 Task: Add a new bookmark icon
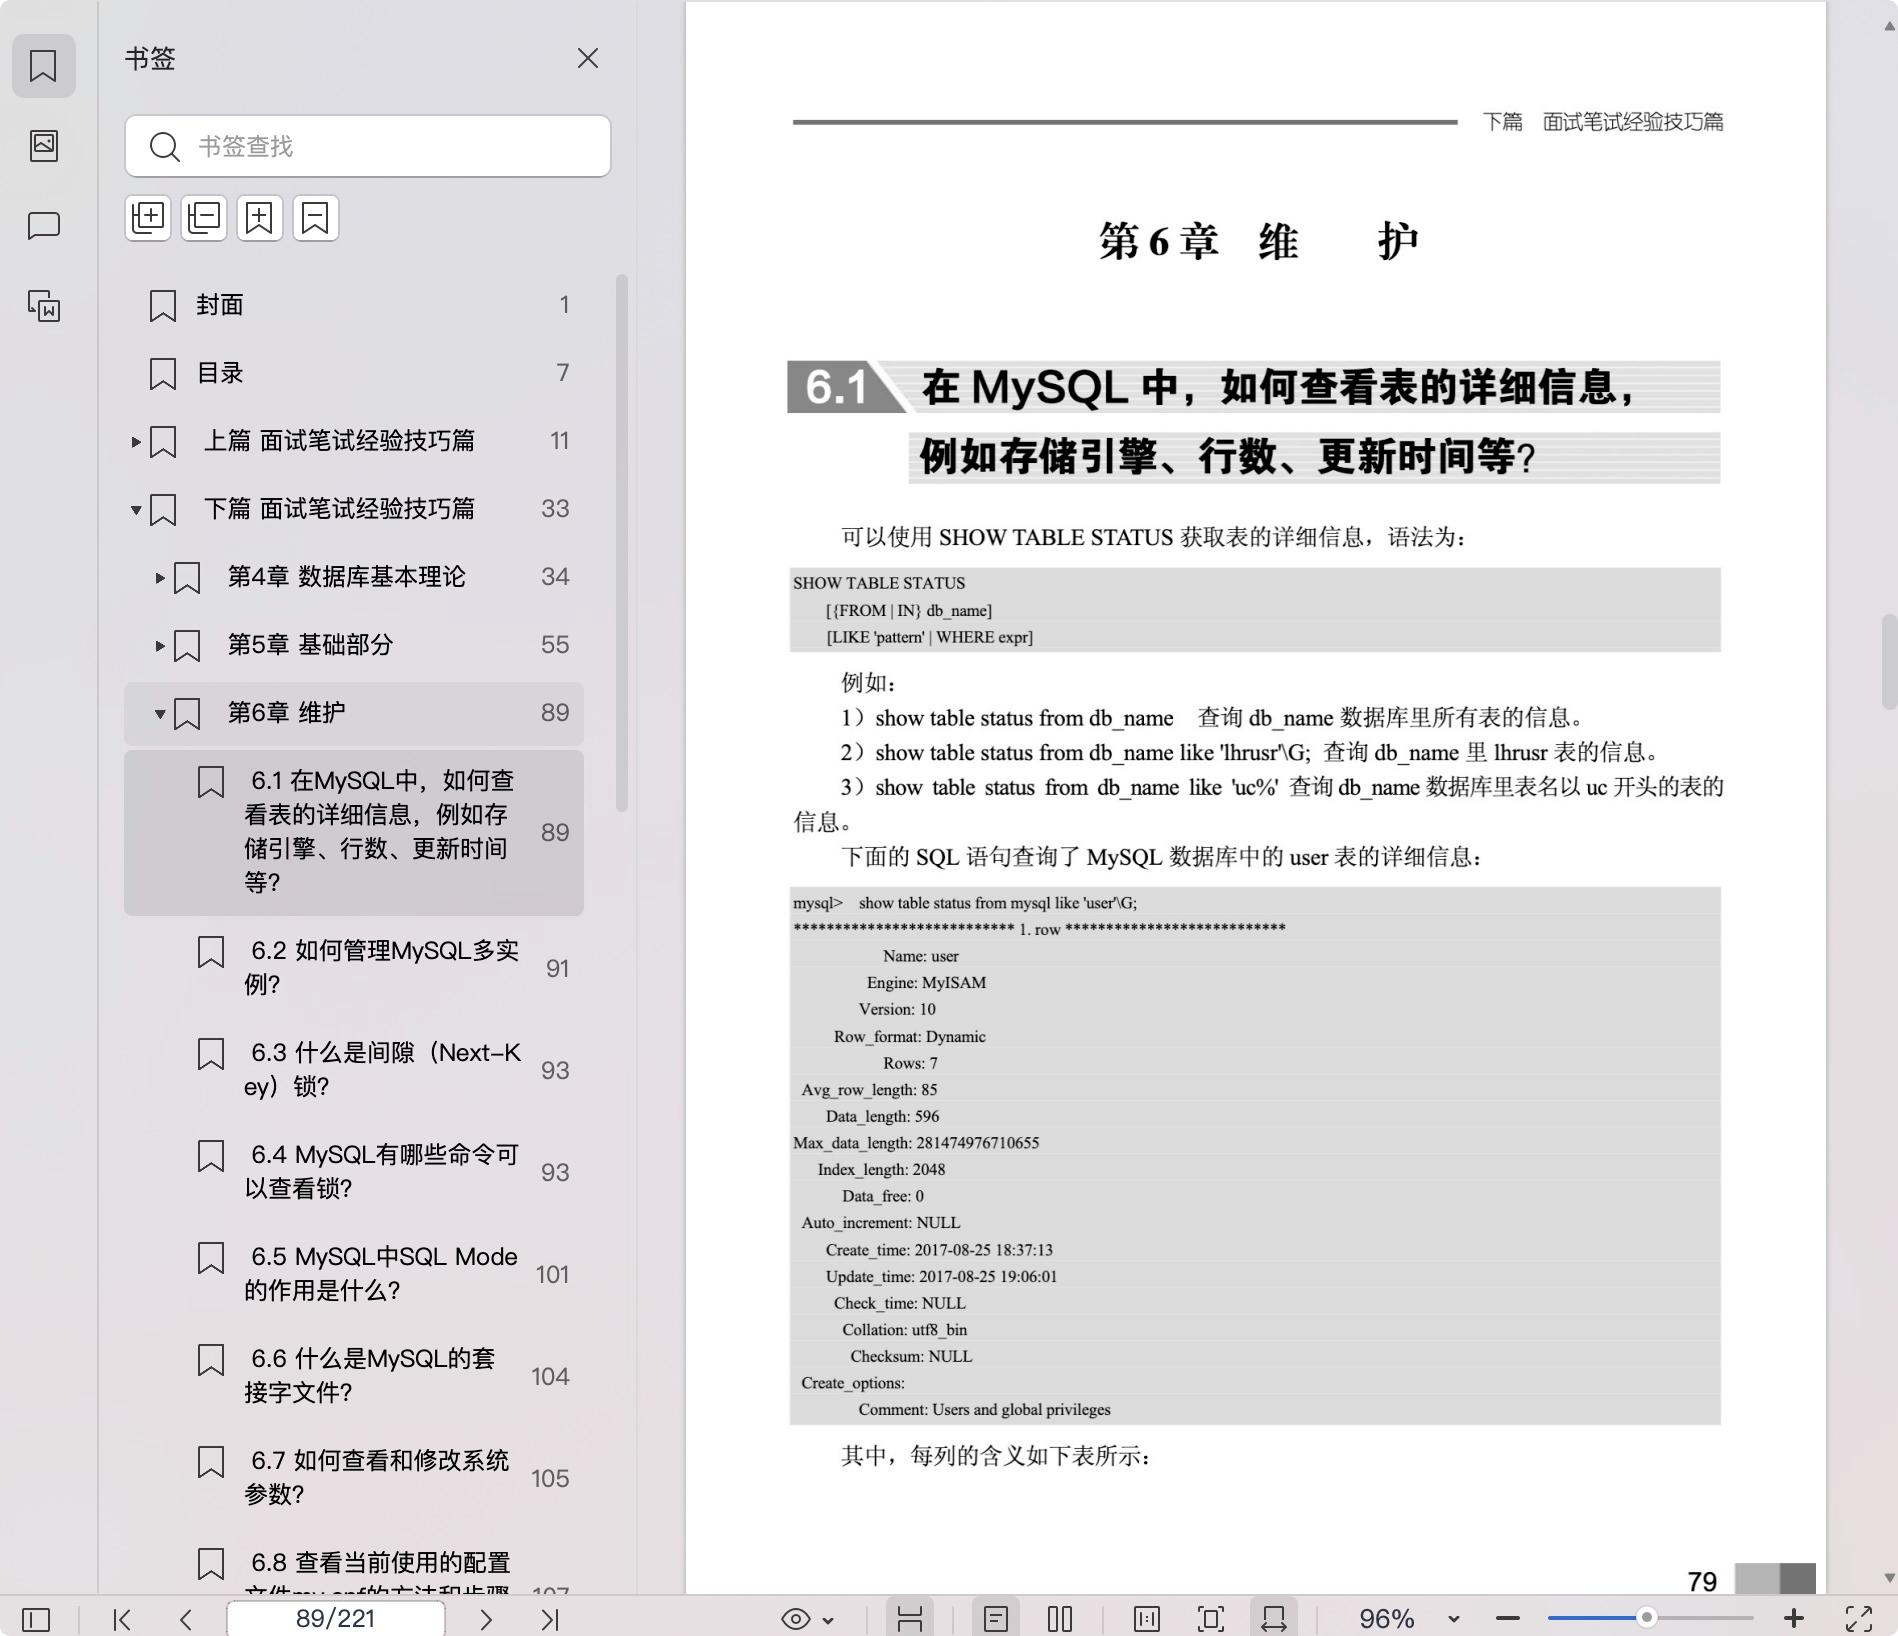coord(260,218)
